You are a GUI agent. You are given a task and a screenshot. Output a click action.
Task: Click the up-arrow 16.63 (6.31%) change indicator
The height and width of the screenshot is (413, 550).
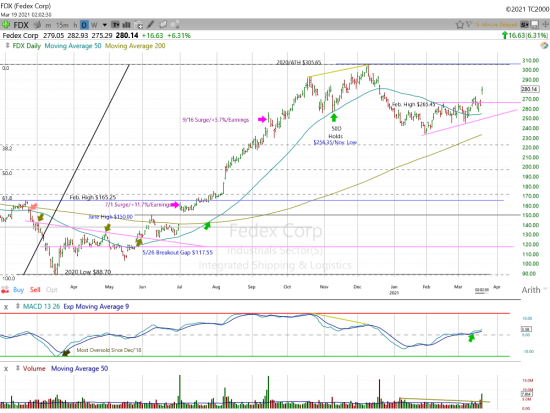[x=525, y=35]
